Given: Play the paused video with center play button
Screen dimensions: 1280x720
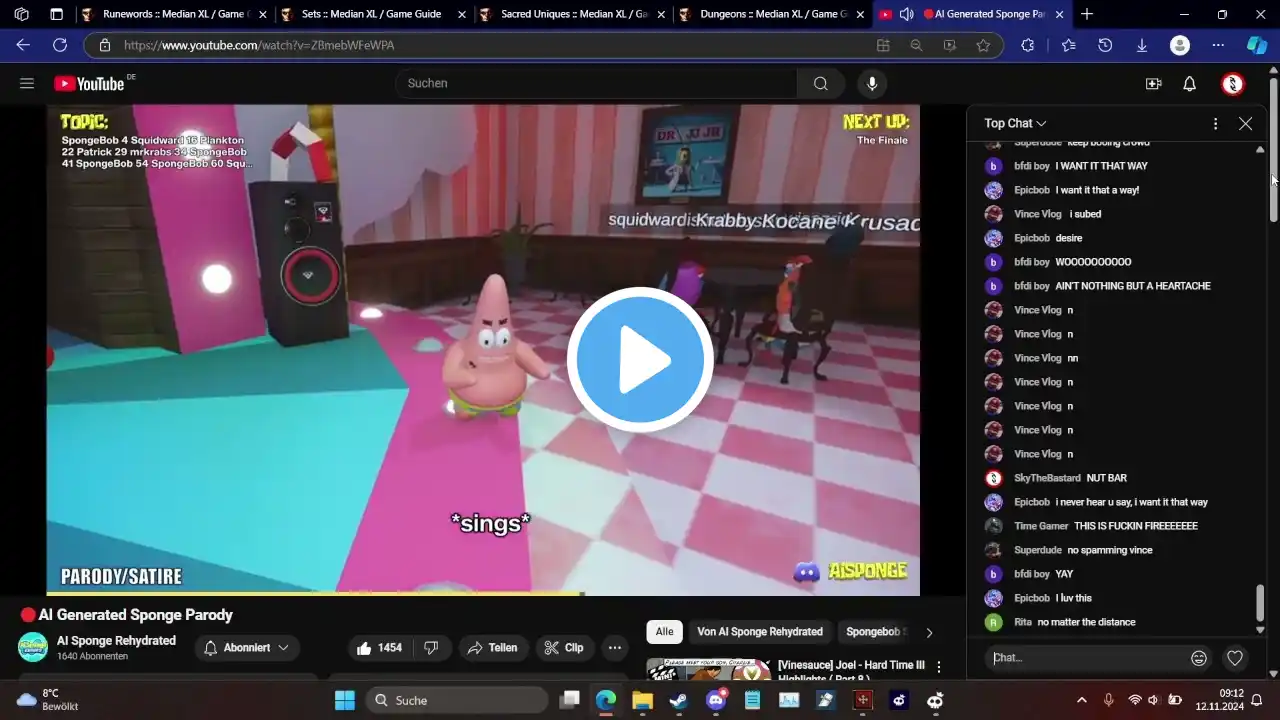Looking at the screenshot, I should 640,360.
